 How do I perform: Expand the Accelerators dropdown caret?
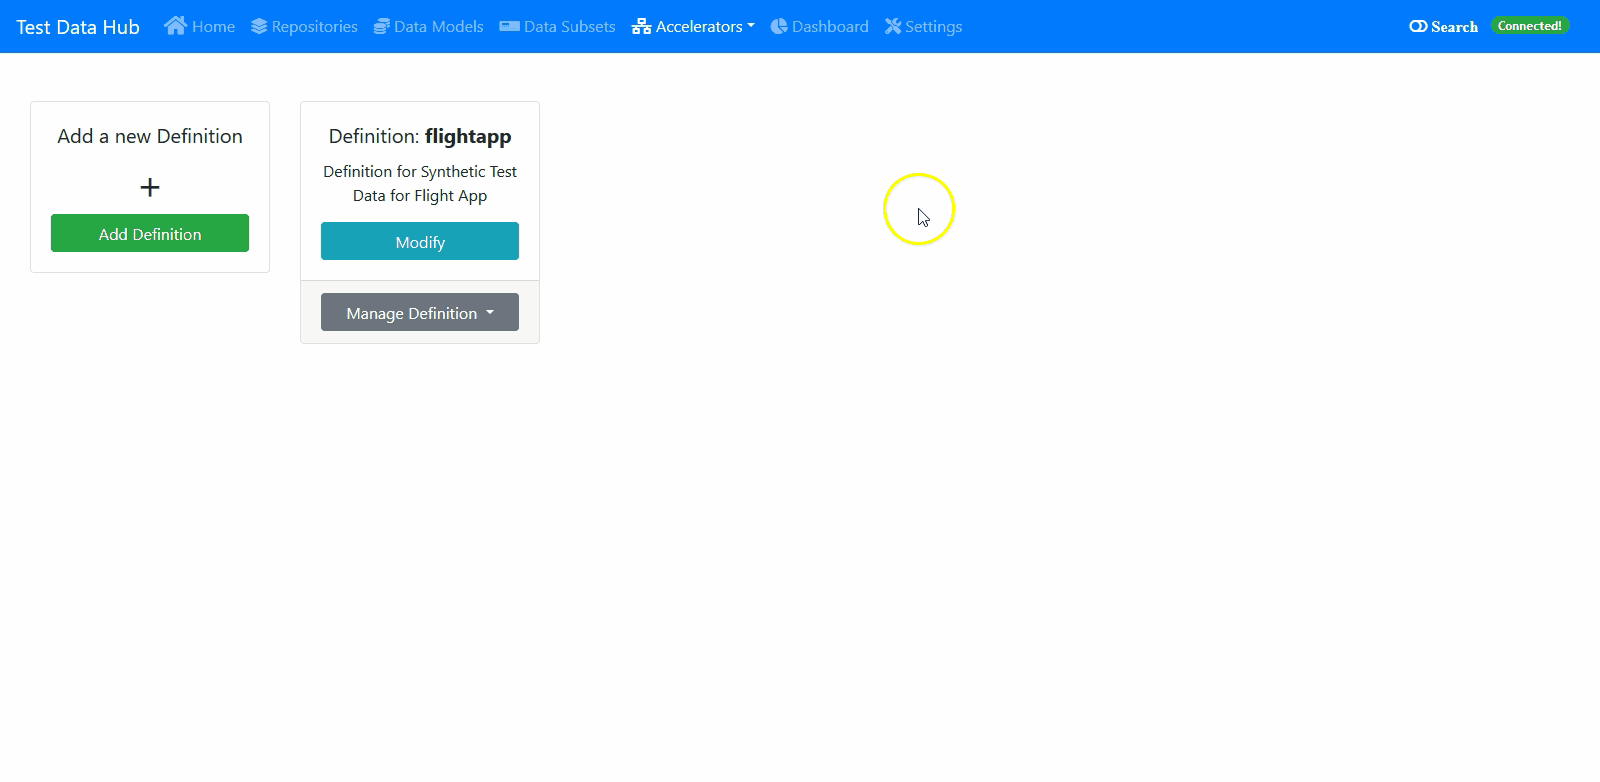click(x=751, y=26)
